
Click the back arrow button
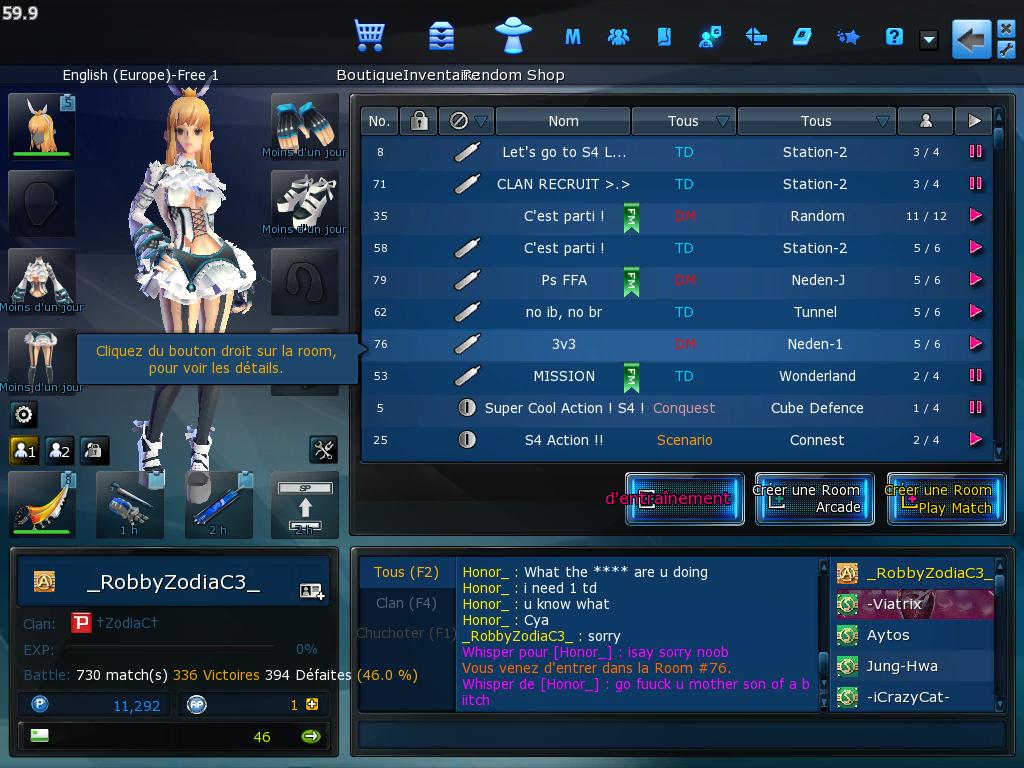(971, 39)
